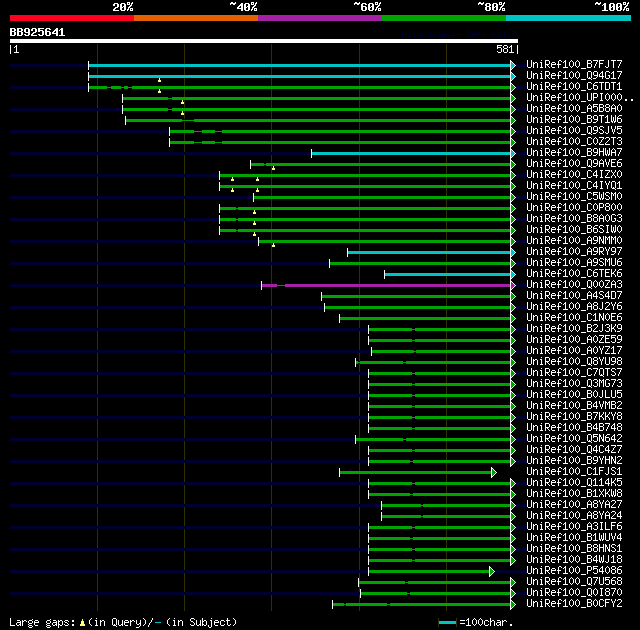Select the UniRef100_Q3MG73 label
This screenshot has height=630, width=640.
[x=574, y=384]
